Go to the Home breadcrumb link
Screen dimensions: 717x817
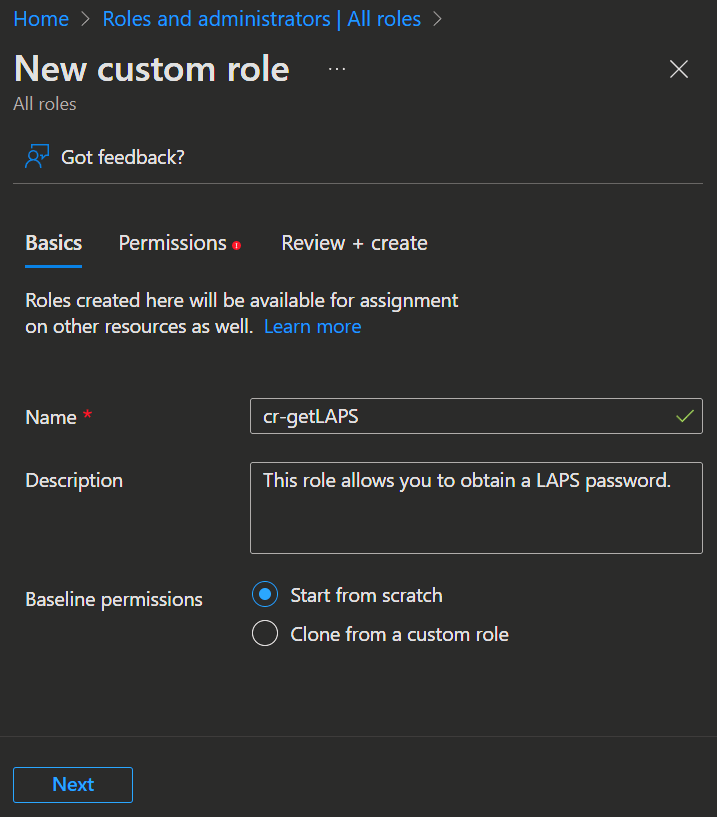(x=41, y=19)
